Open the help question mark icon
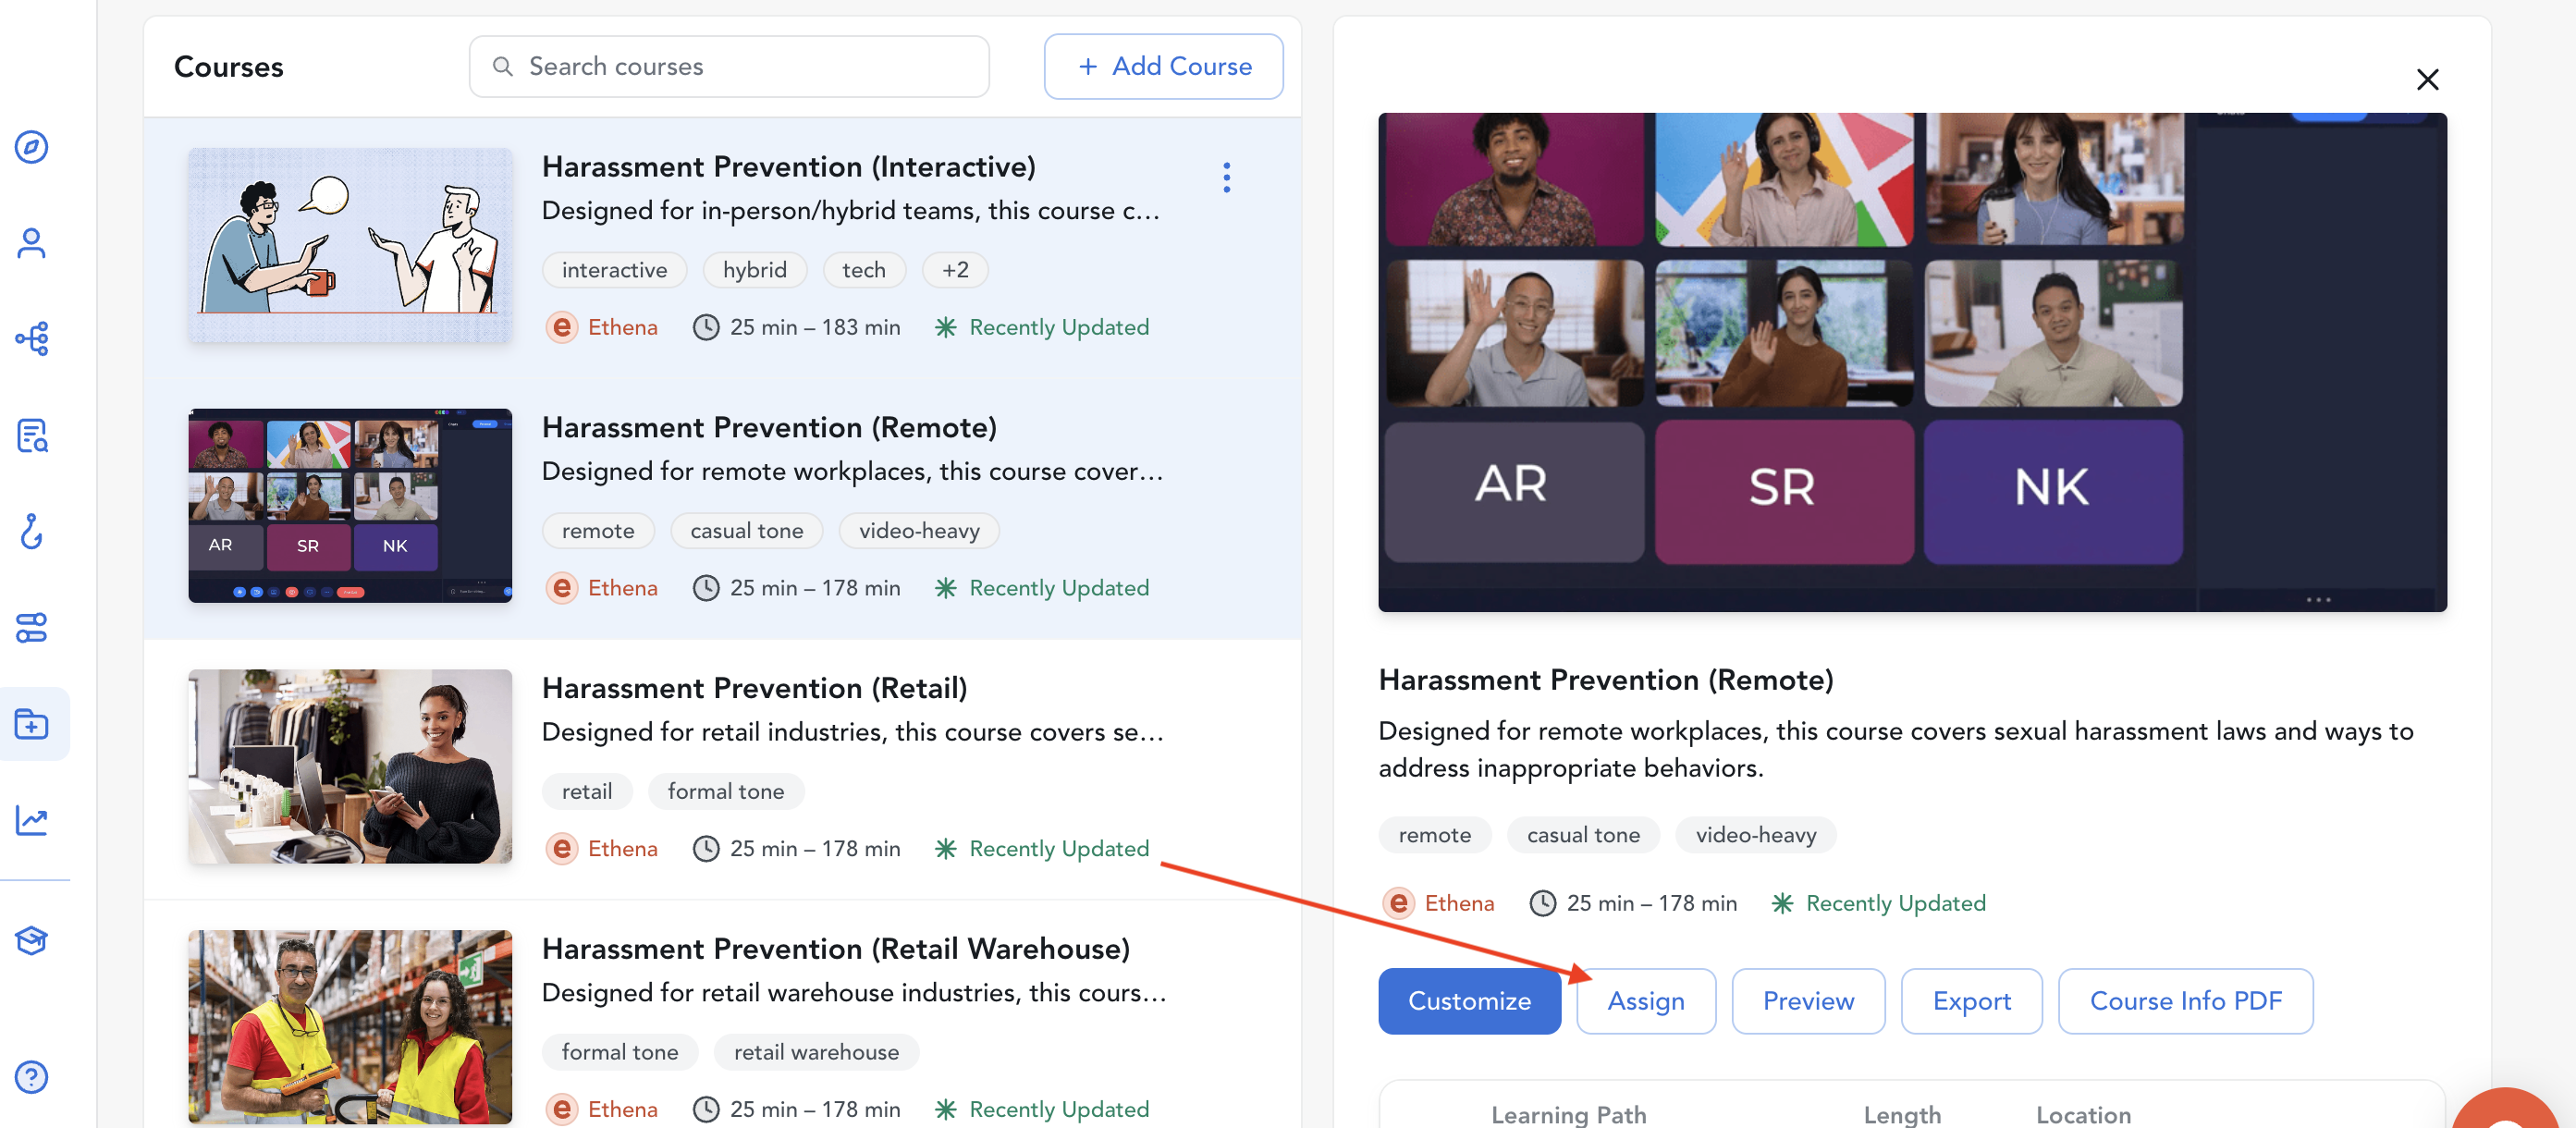2576x1128 pixels. click(x=32, y=1077)
